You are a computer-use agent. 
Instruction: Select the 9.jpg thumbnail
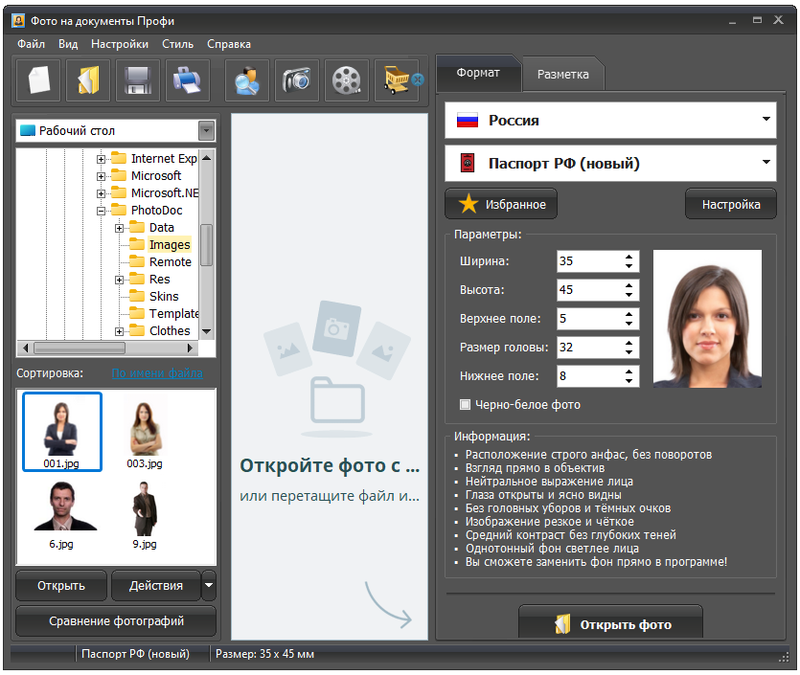[x=145, y=515]
